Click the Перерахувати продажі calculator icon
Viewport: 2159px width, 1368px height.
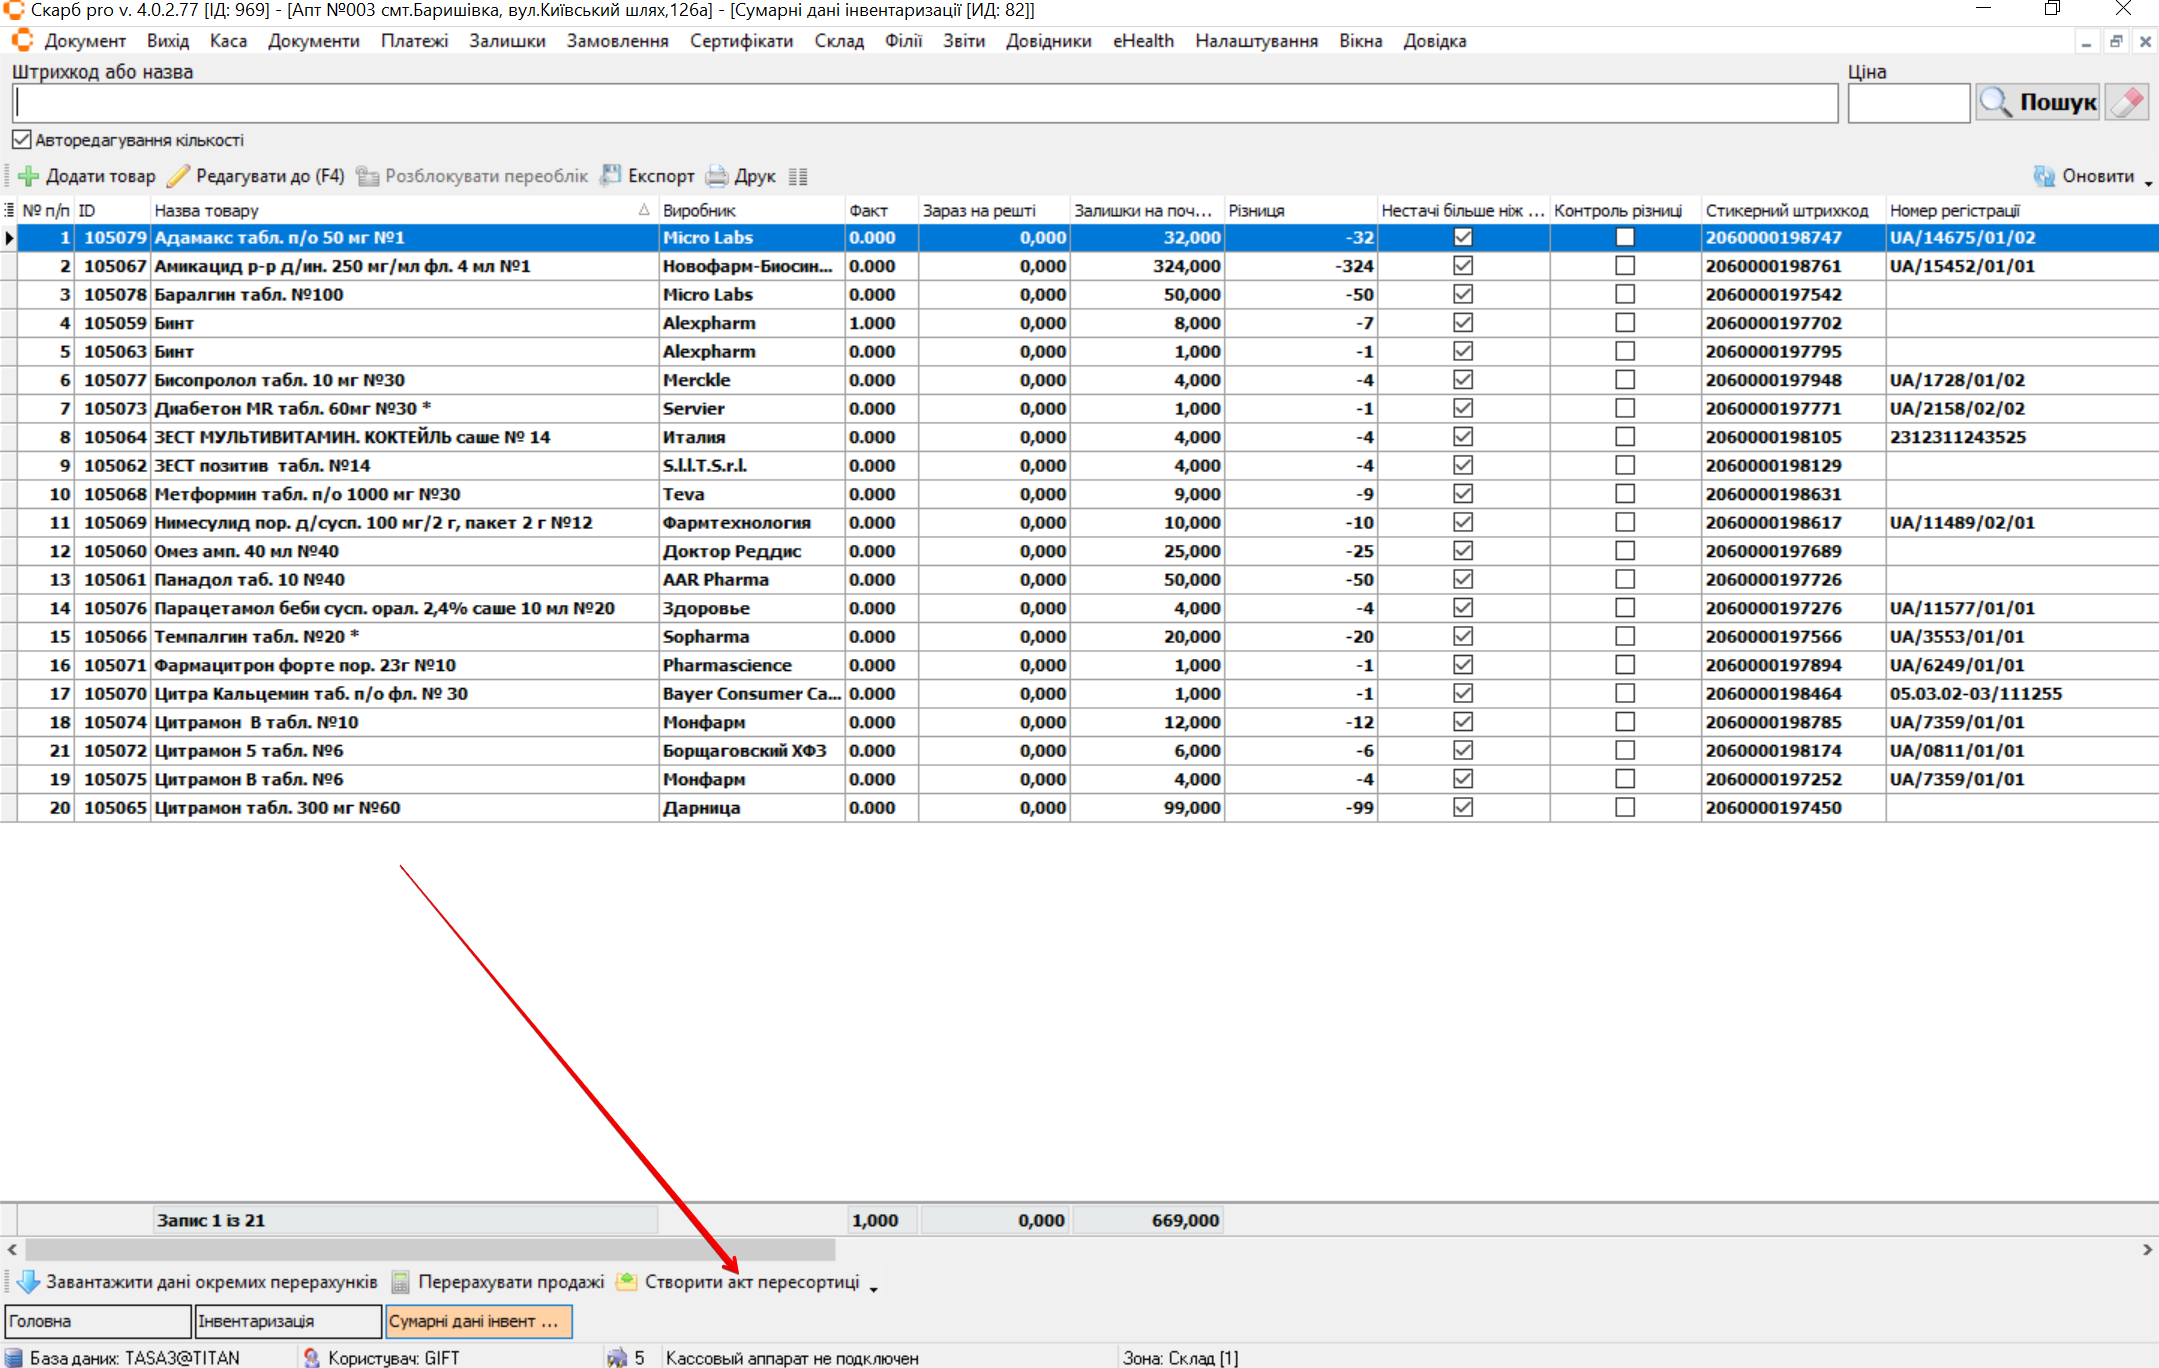[401, 1282]
